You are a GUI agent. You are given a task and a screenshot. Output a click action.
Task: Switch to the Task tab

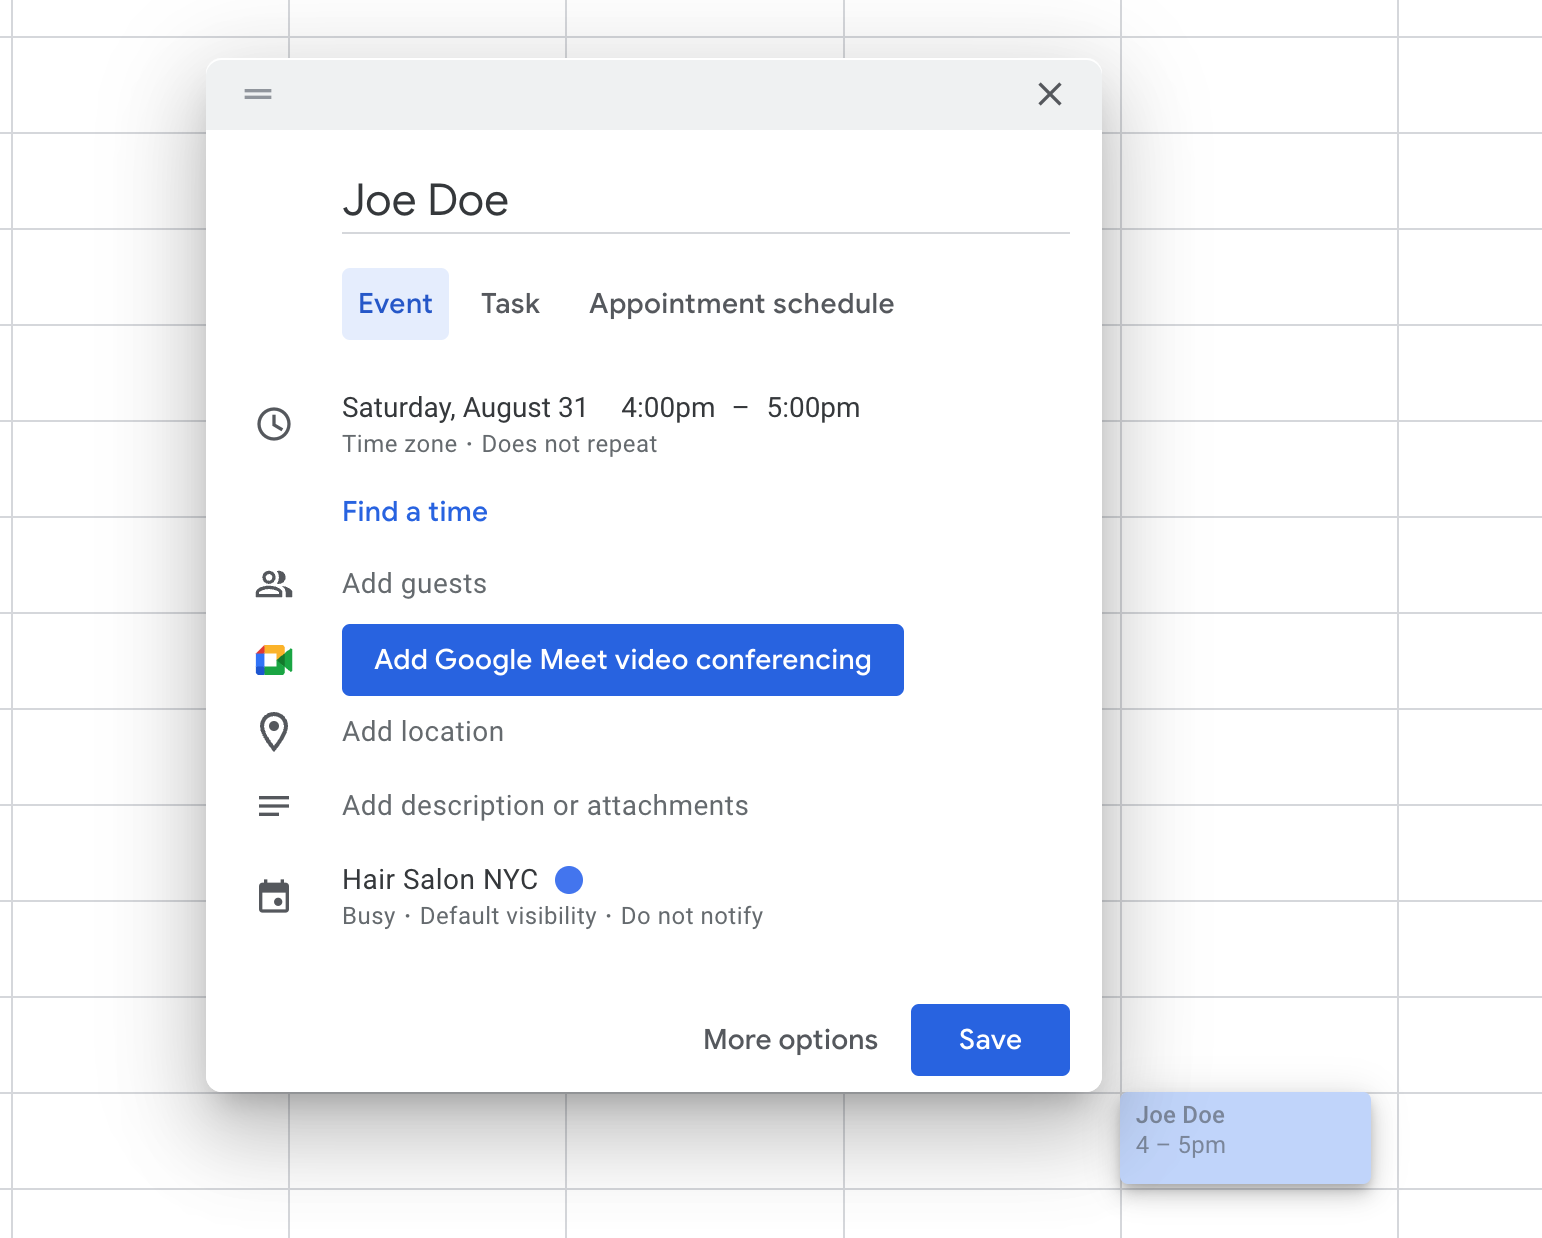click(x=510, y=304)
